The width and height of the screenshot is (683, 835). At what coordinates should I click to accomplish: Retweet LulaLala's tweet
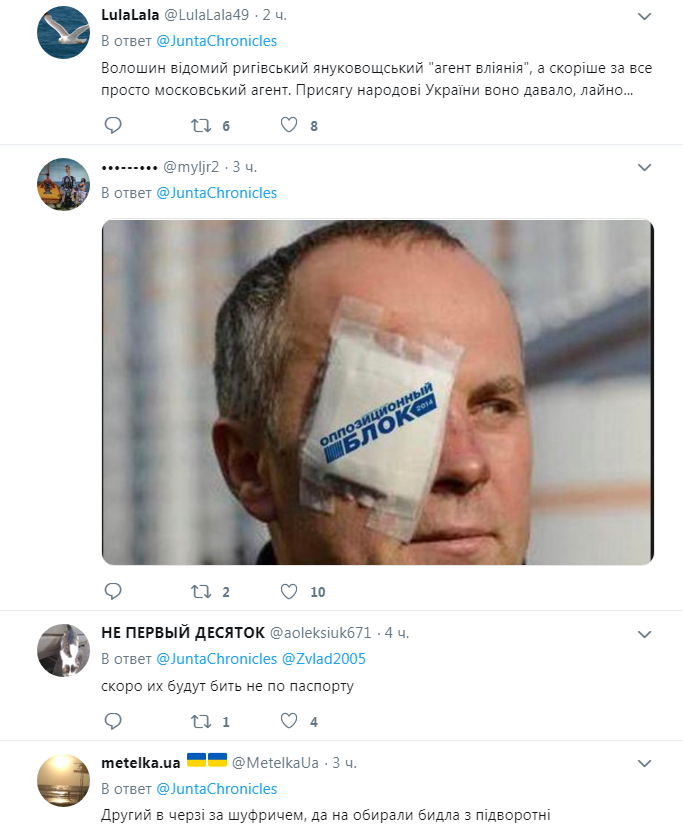(200, 126)
